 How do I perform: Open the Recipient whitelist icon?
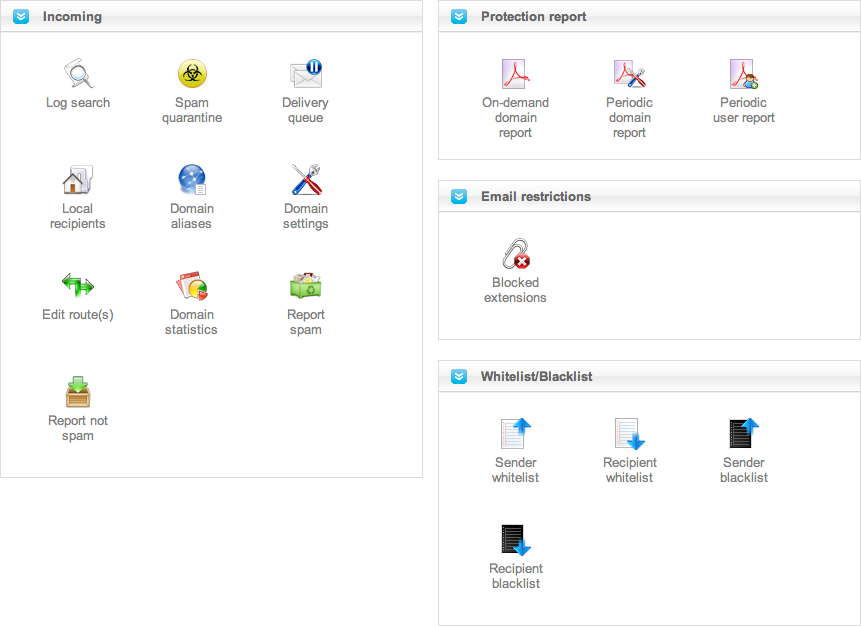[629, 433]
